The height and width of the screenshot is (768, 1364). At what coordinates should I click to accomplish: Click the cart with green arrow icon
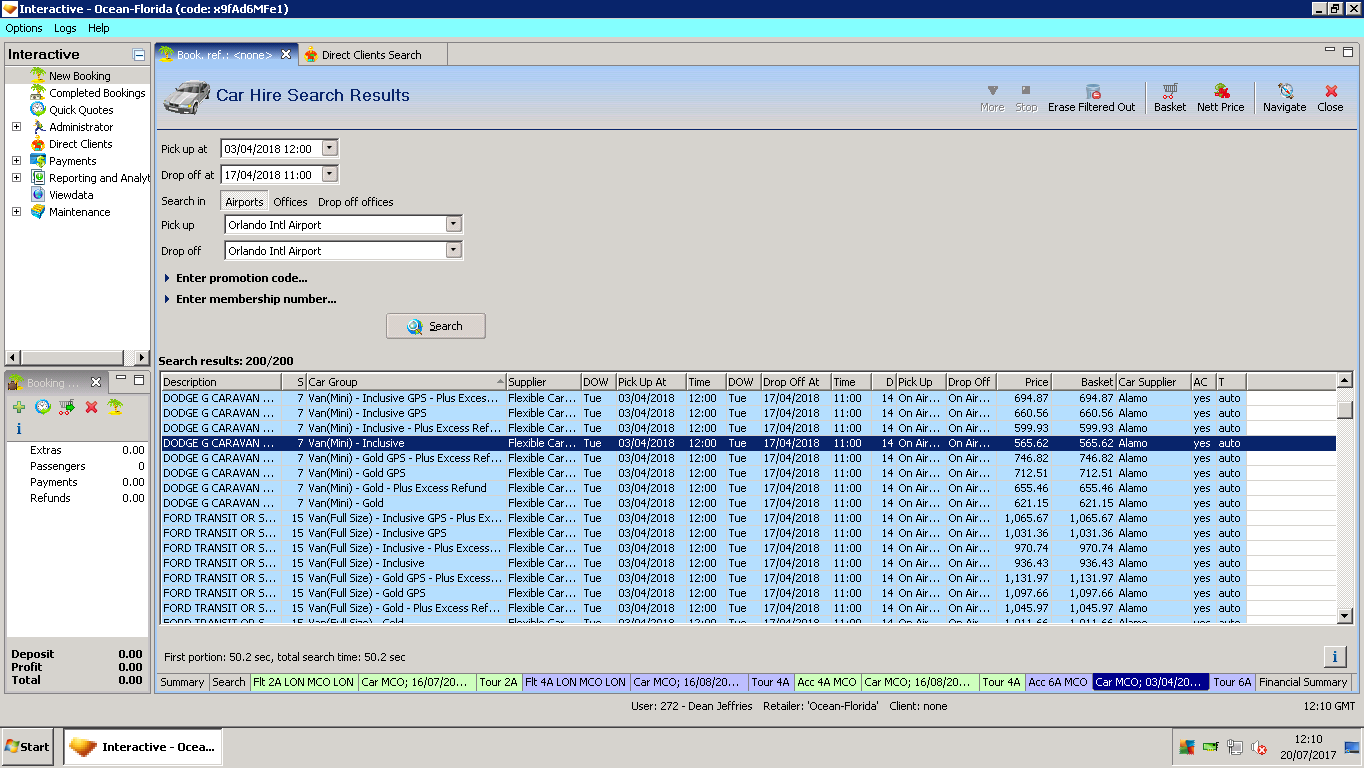(67, 407)
